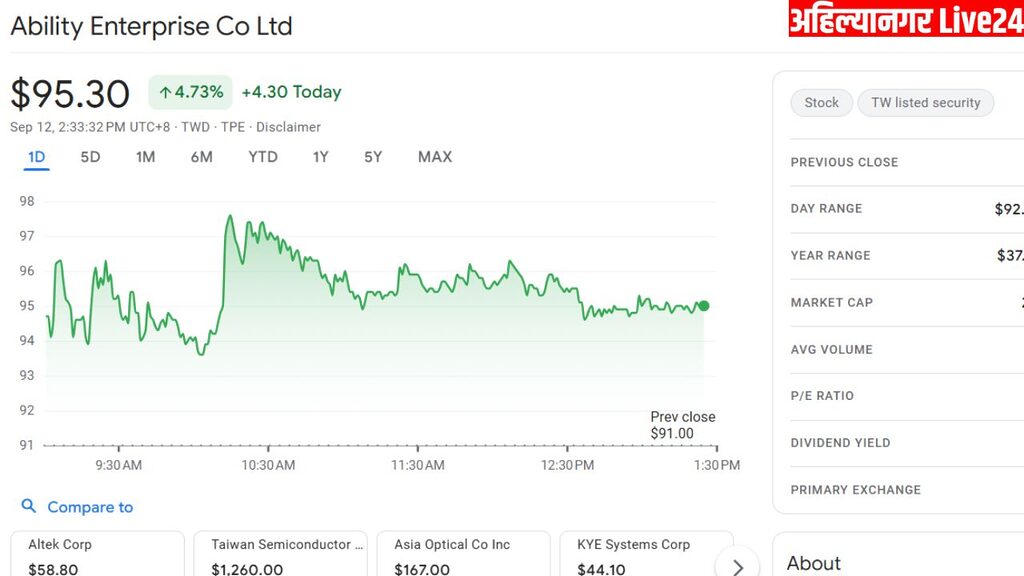Switch to the 5D chart range

tap(90, 157)
